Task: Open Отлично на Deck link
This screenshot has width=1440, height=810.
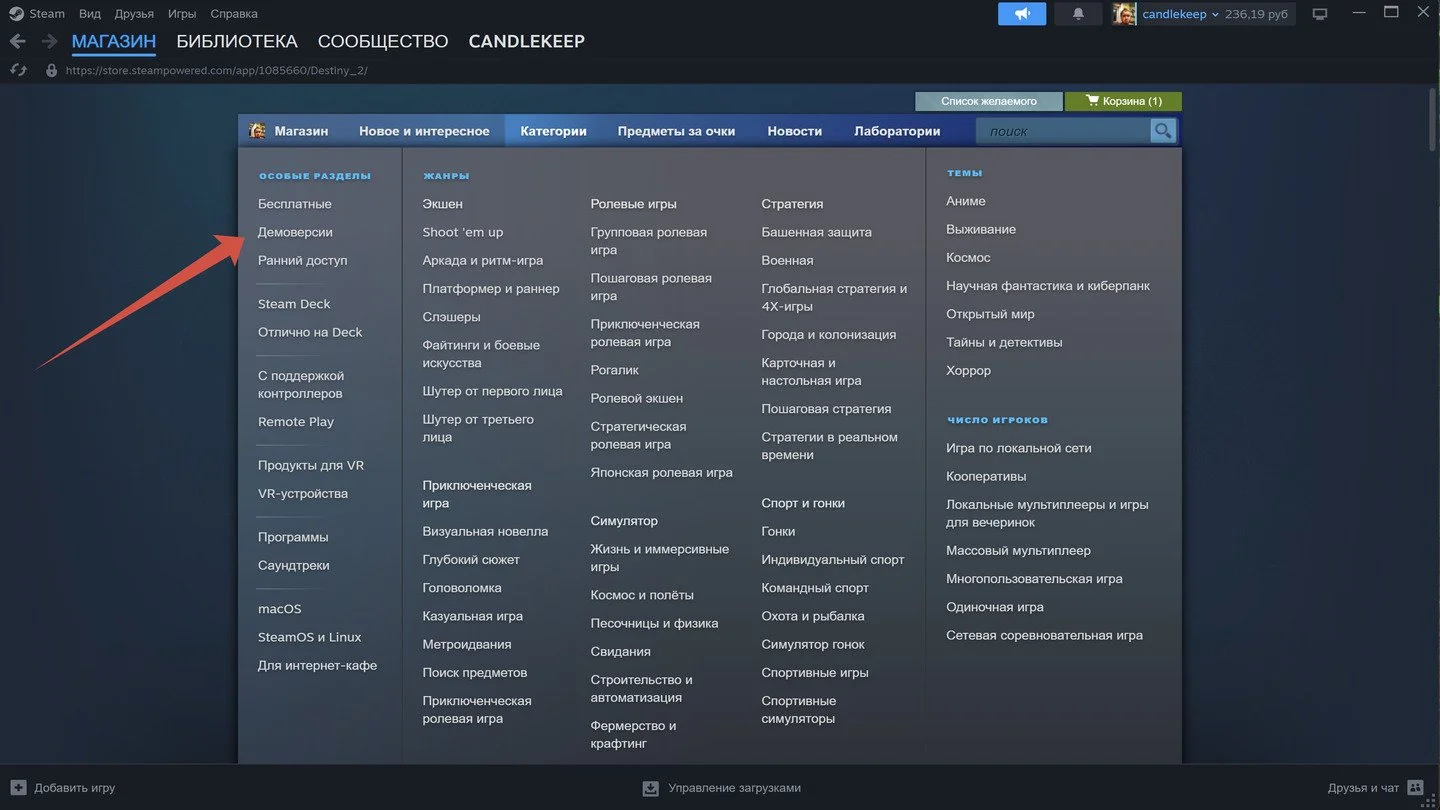Action: click(310, 332)
